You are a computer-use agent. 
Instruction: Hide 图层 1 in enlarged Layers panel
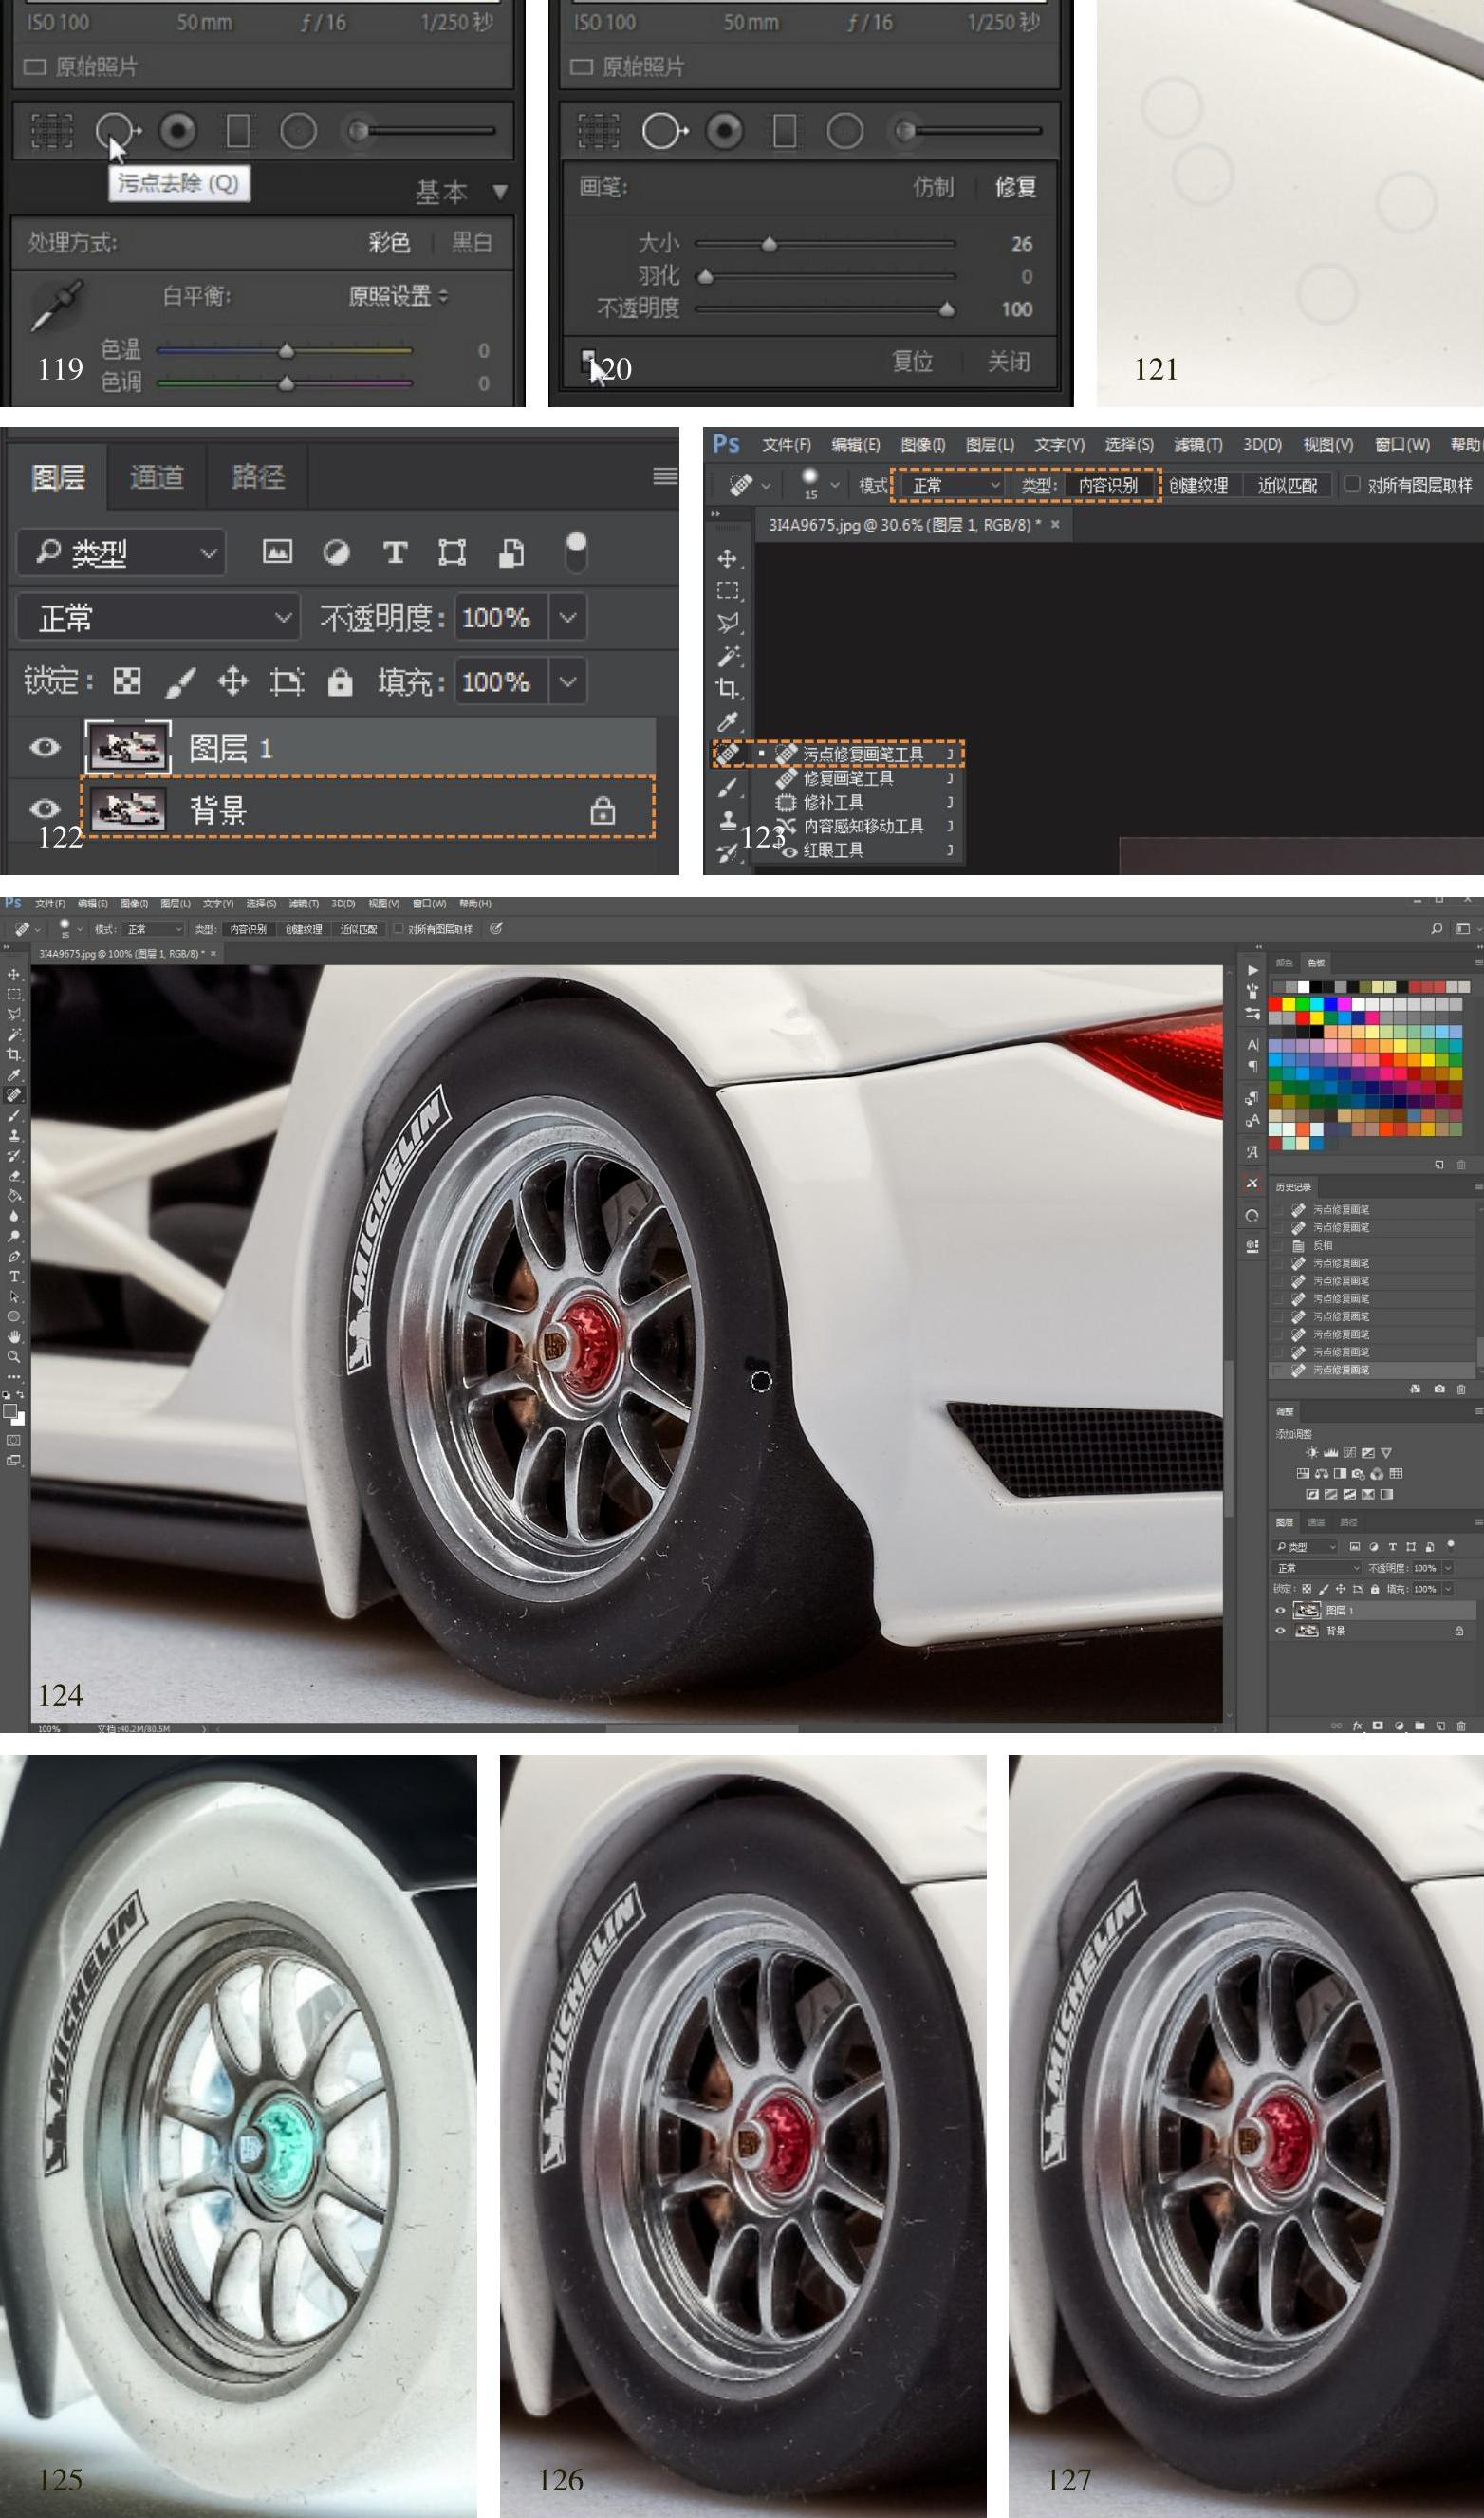[44, 747]
